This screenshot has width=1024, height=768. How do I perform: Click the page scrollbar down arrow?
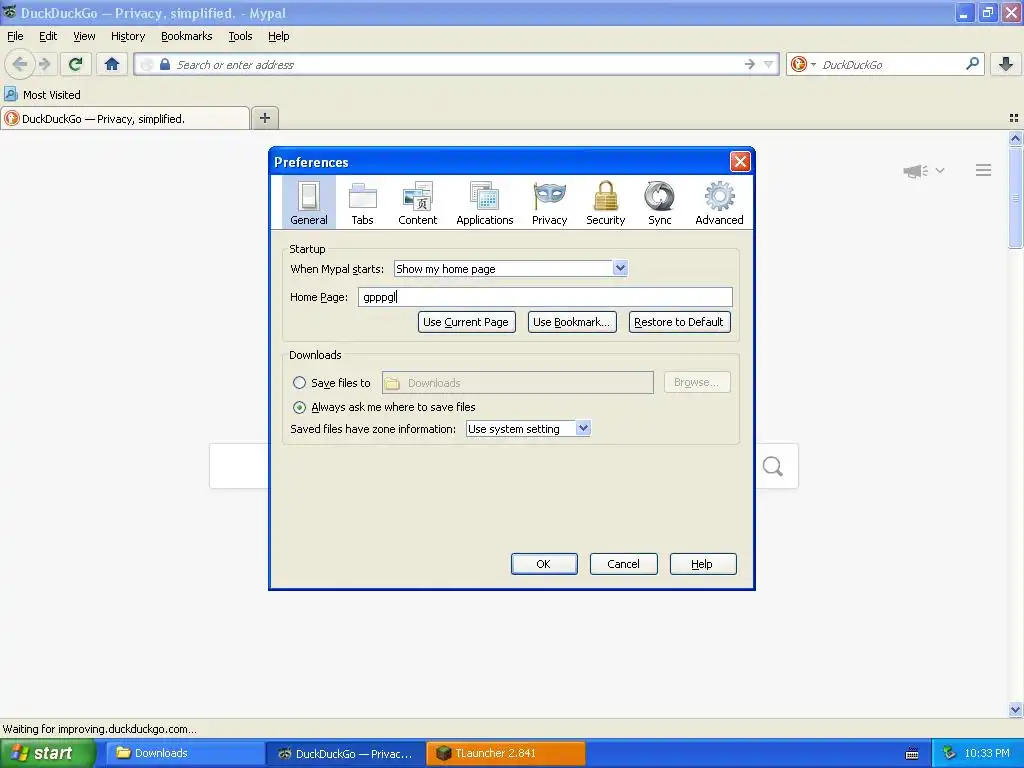pos(1015,709)
